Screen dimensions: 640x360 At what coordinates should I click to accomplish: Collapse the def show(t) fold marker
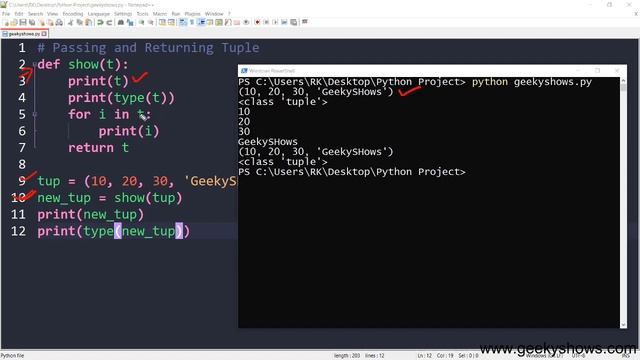coord(35,65)
